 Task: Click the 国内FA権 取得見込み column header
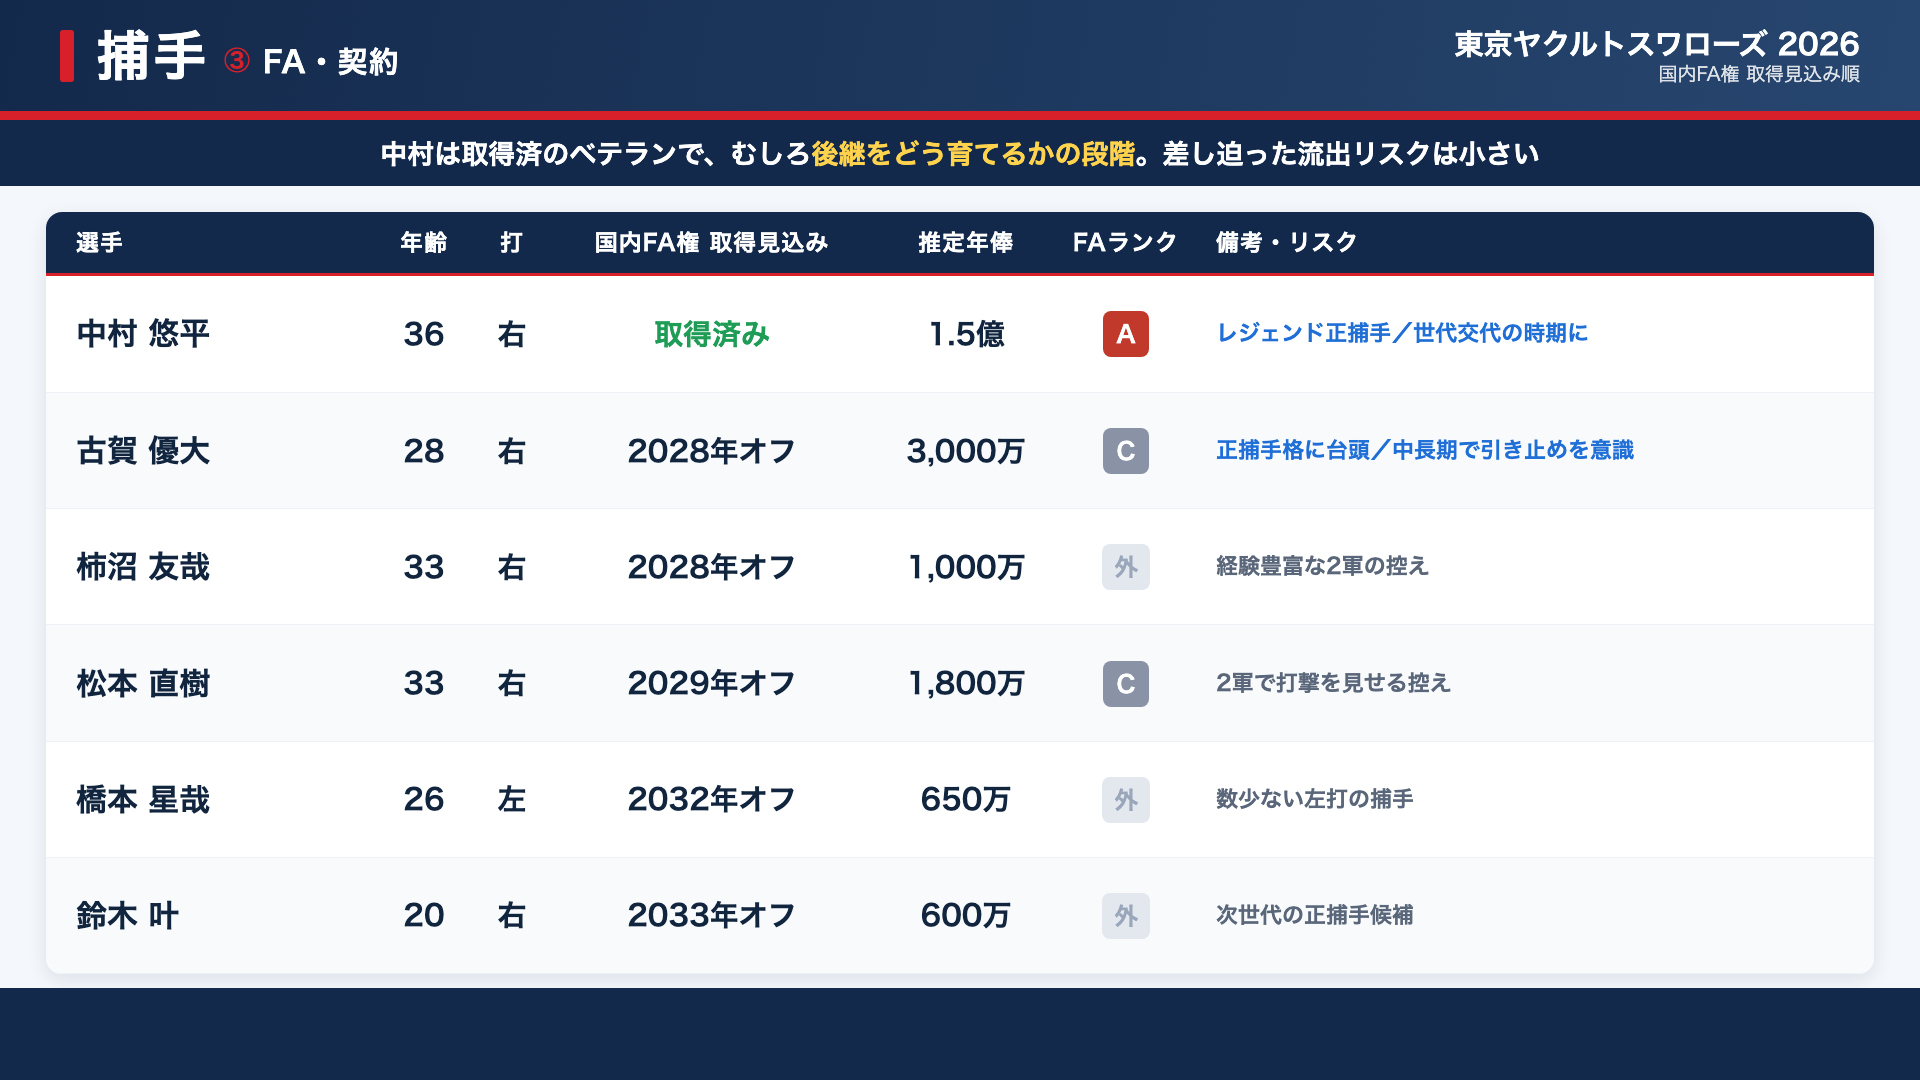point(711,243)
